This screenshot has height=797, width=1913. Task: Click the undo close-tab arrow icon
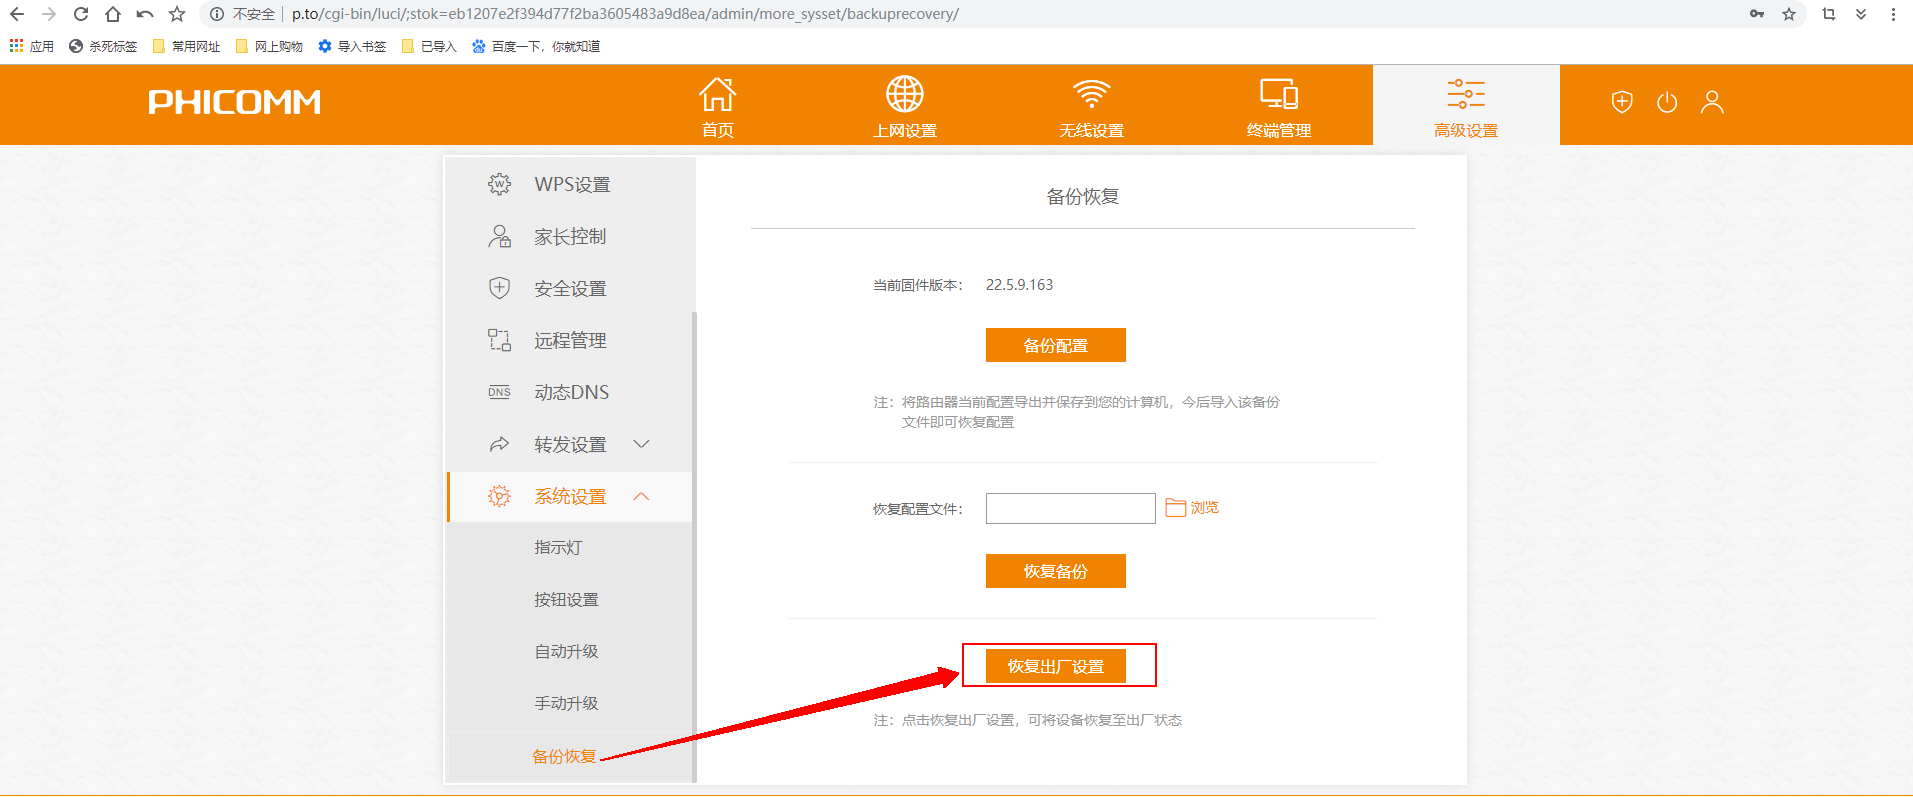click(145, 14)
